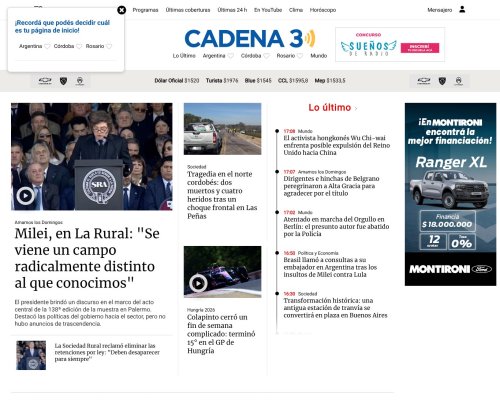The image size is (500, 400).
Task: Click Mep $1533,5 quote
Action: pyautogui.click(x=330, y=81)
